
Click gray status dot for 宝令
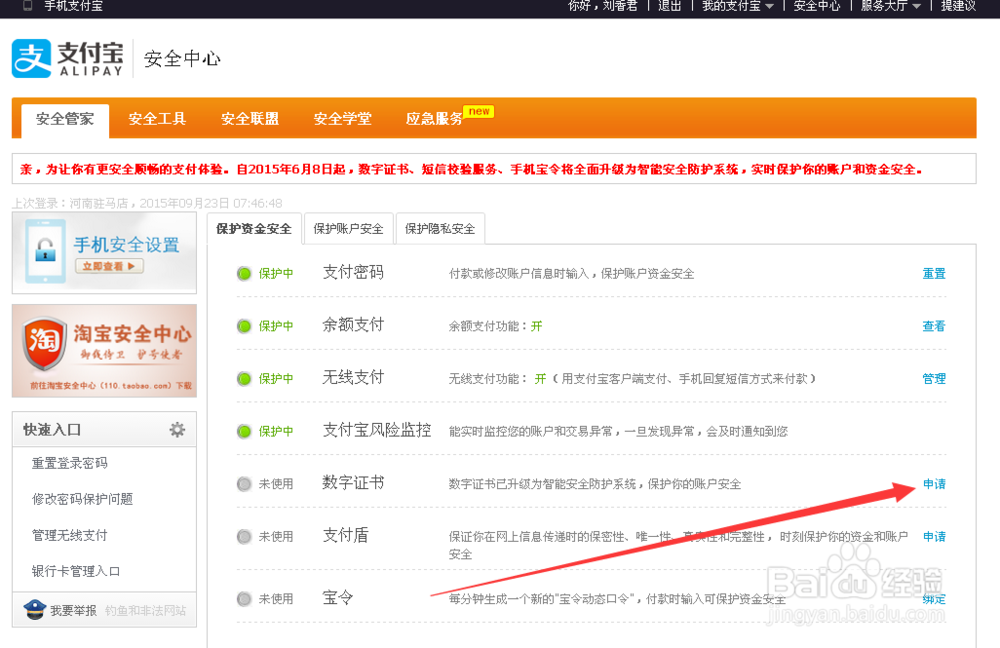pyautogui.click(x=244, y=599)
